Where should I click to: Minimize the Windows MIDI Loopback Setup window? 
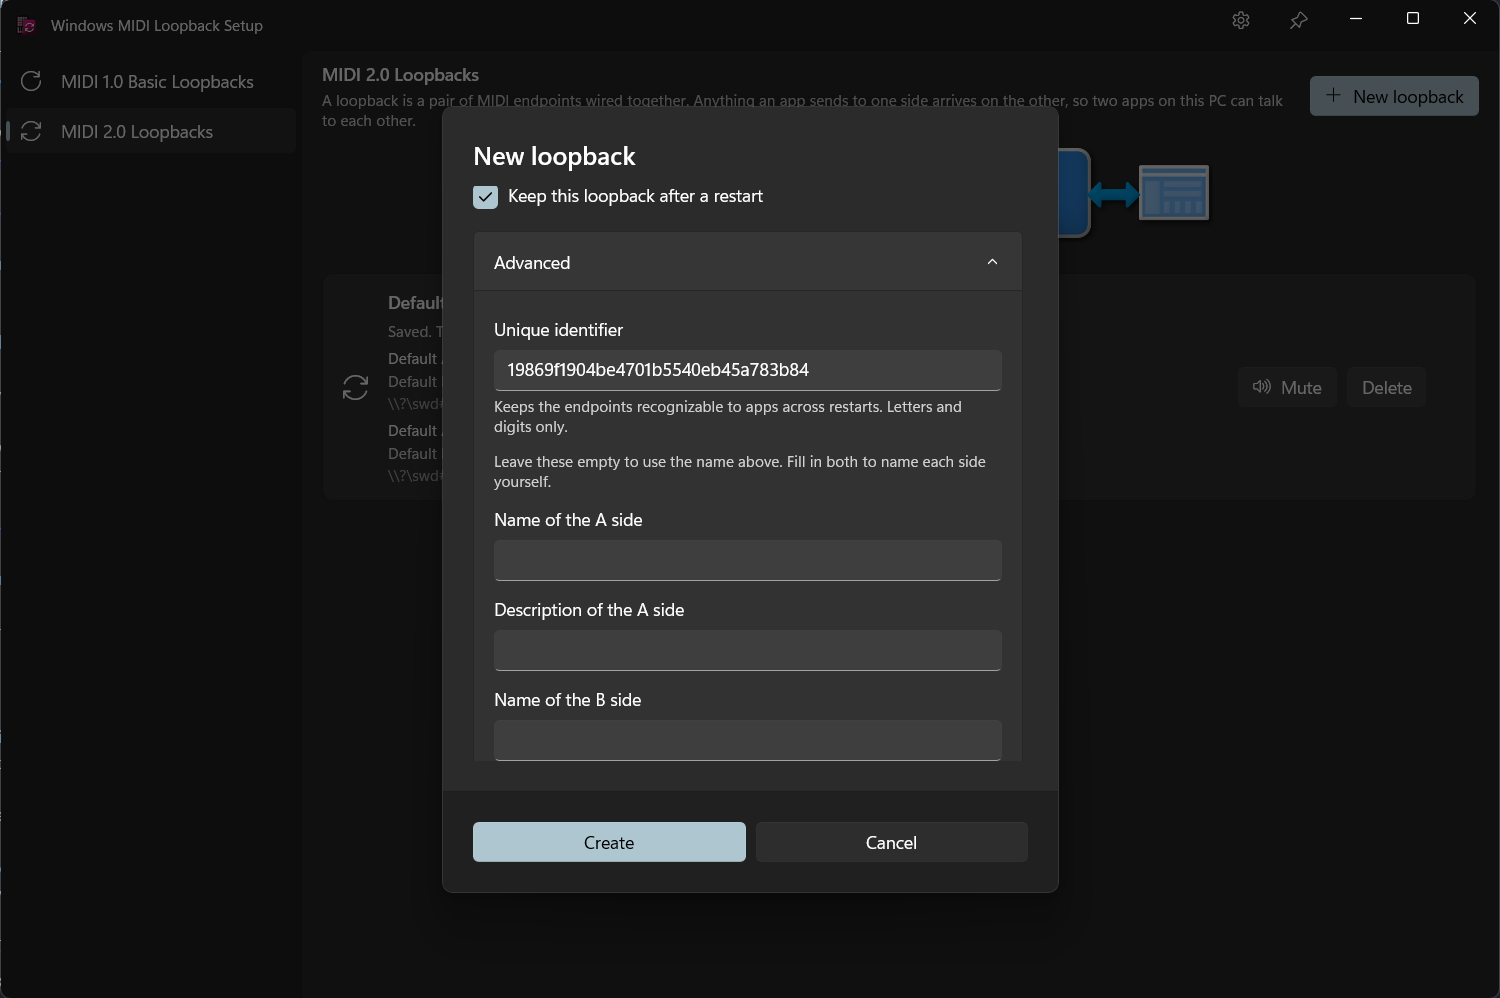(x=1356, y=18)
